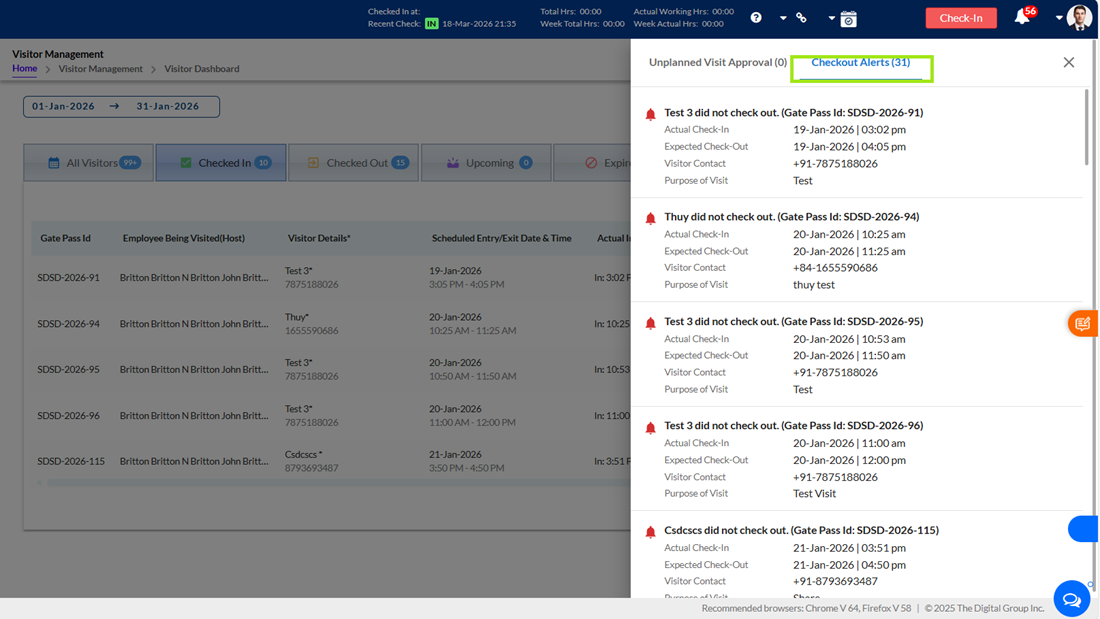Screen dimensions: 1100x619
Task: Select the Checkout Alerts (31) tab
Action: (x=861, y=62)
